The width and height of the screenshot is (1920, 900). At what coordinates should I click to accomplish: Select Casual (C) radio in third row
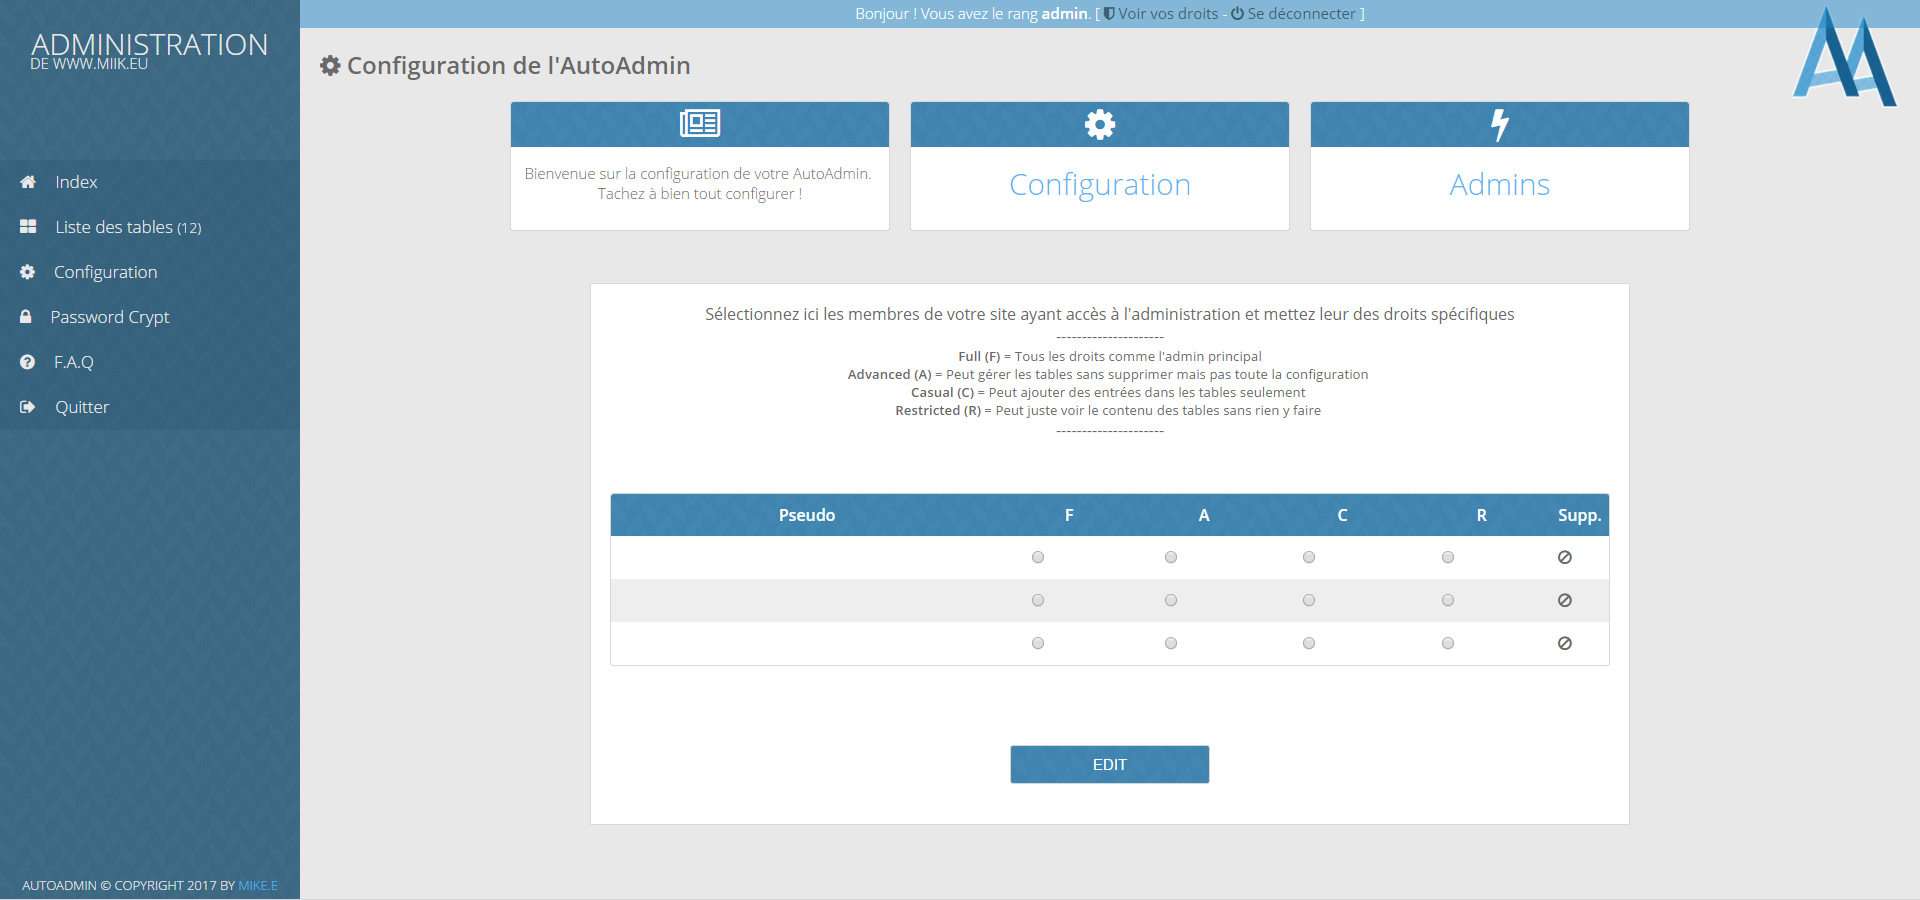click(x=1309, y=644)
